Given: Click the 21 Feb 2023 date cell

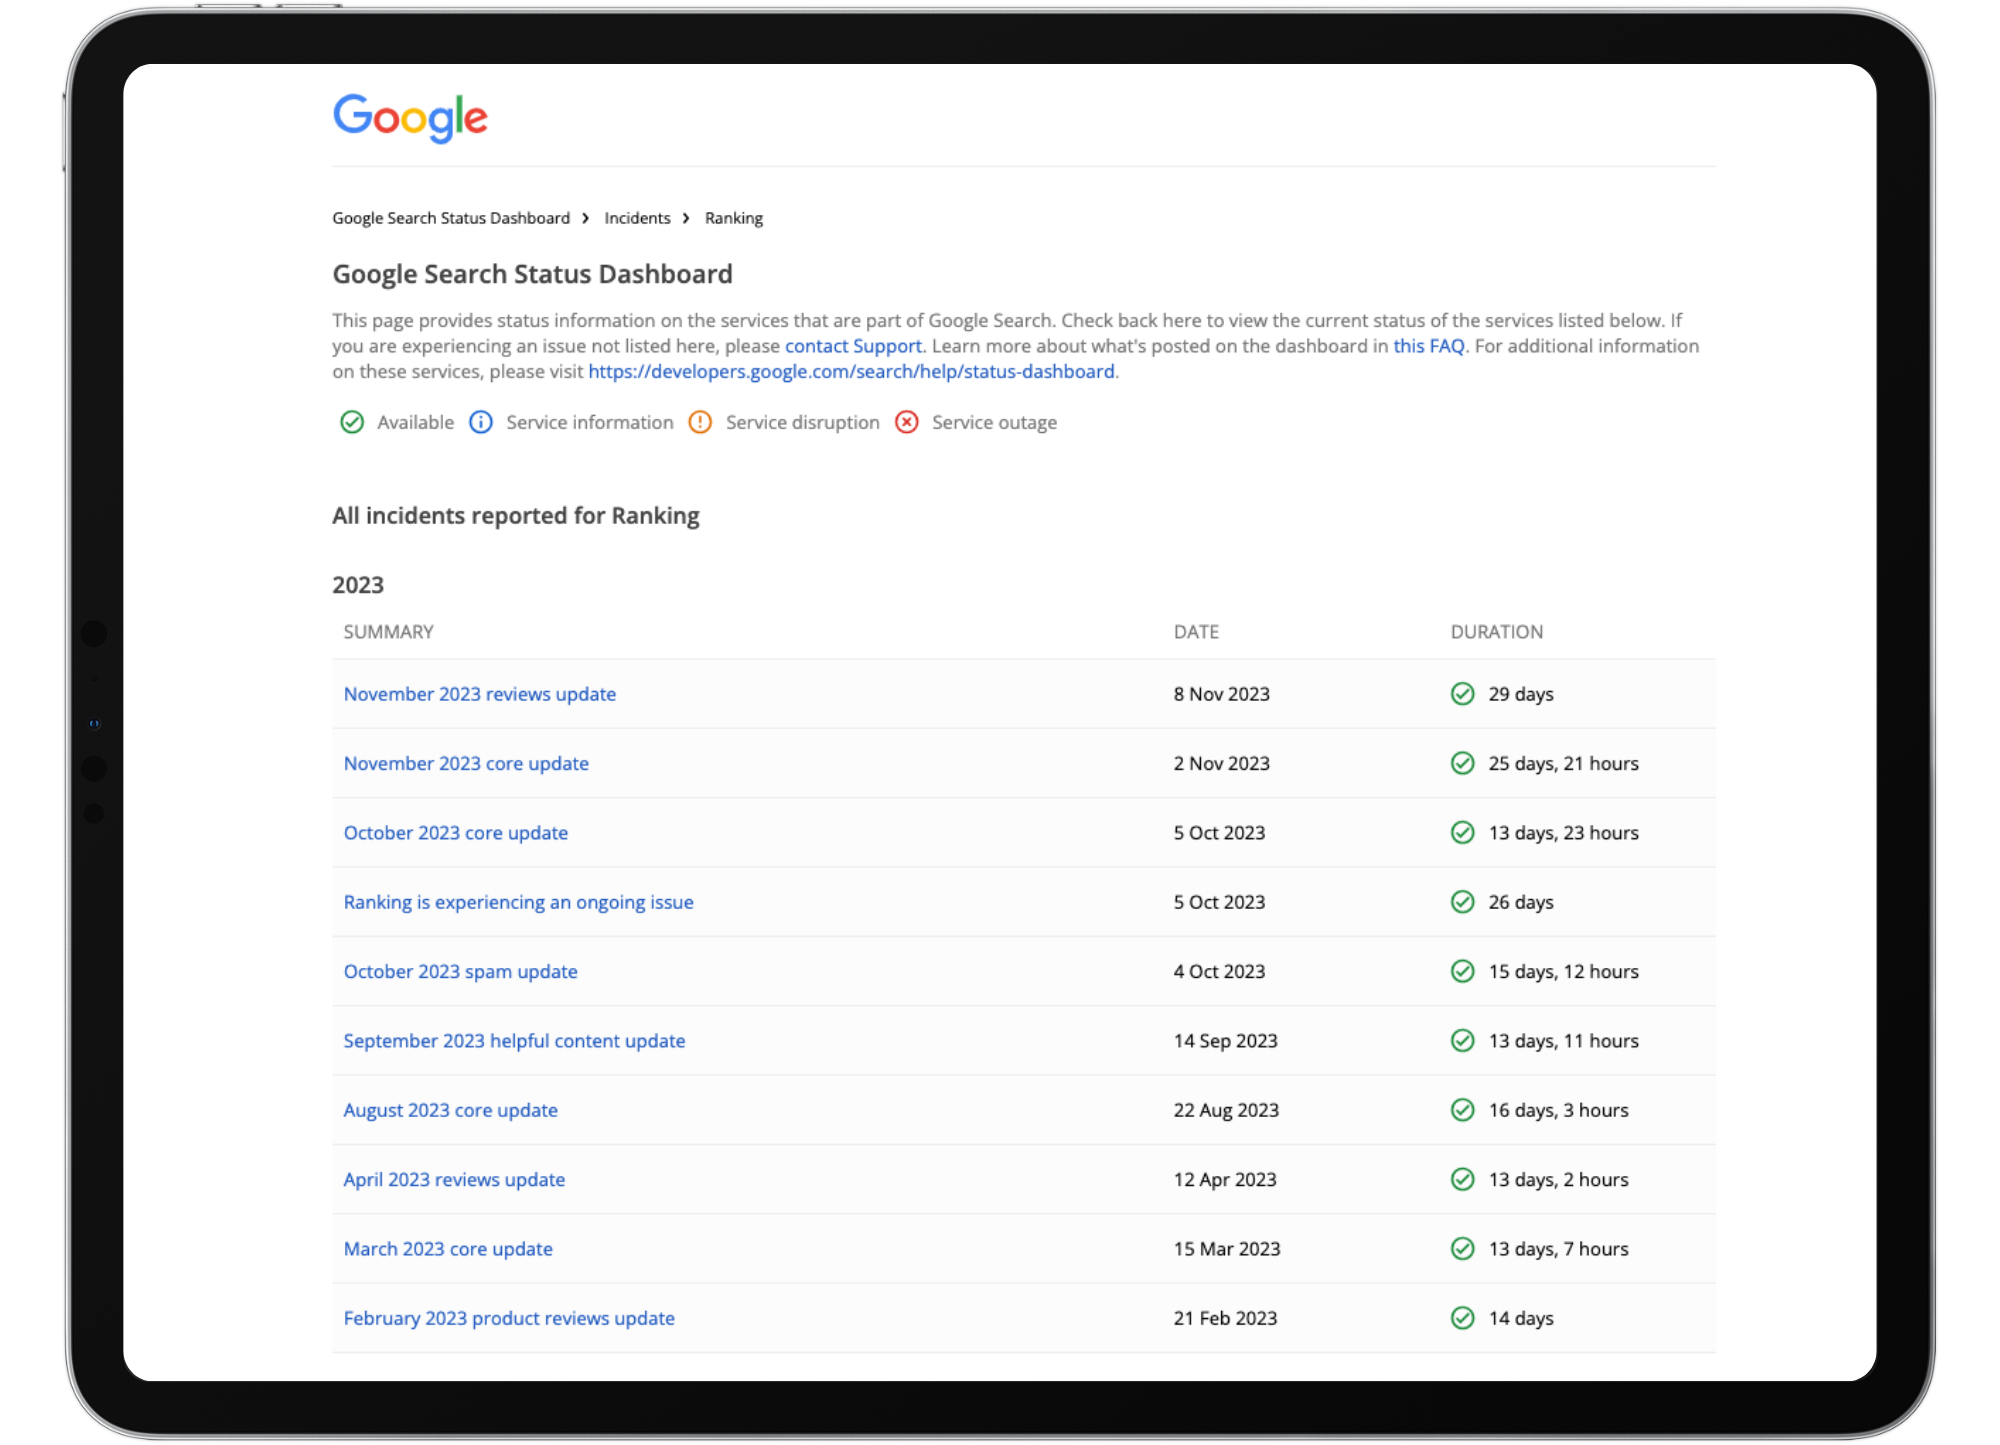Looking at the screenshot, I should pos(1226,1318).
